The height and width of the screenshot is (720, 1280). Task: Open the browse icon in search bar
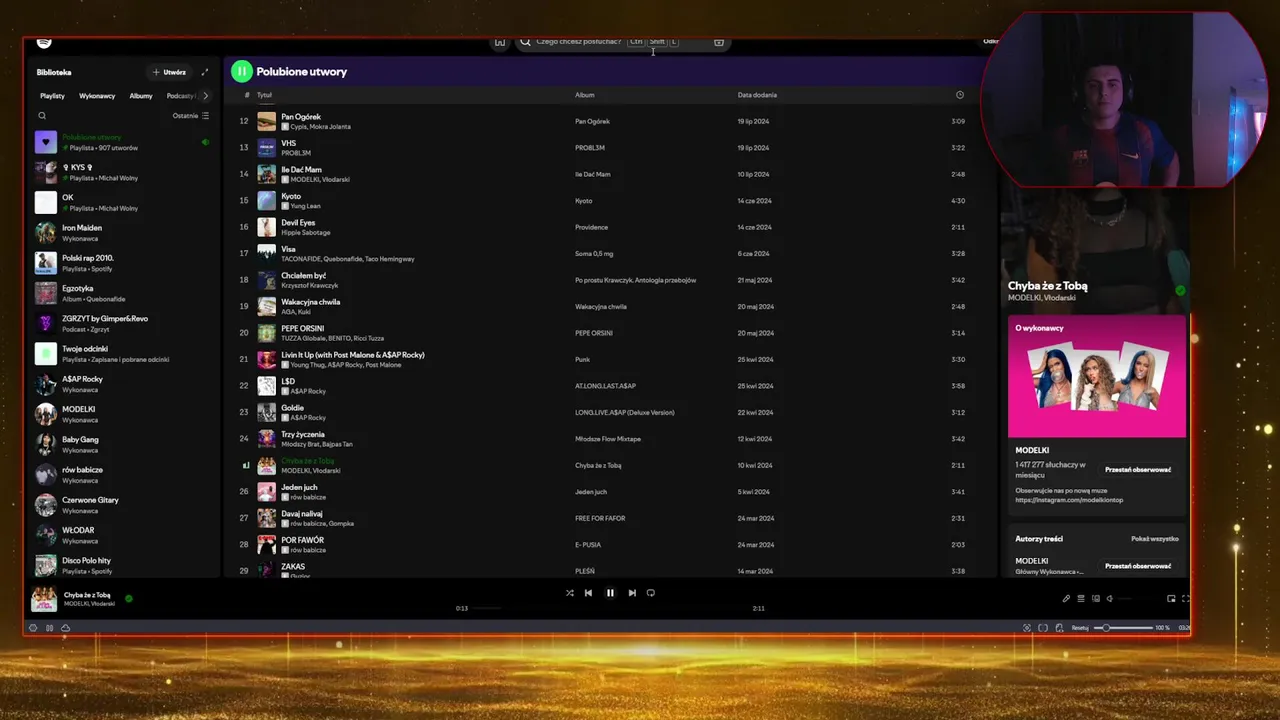(x=718, y=42)
